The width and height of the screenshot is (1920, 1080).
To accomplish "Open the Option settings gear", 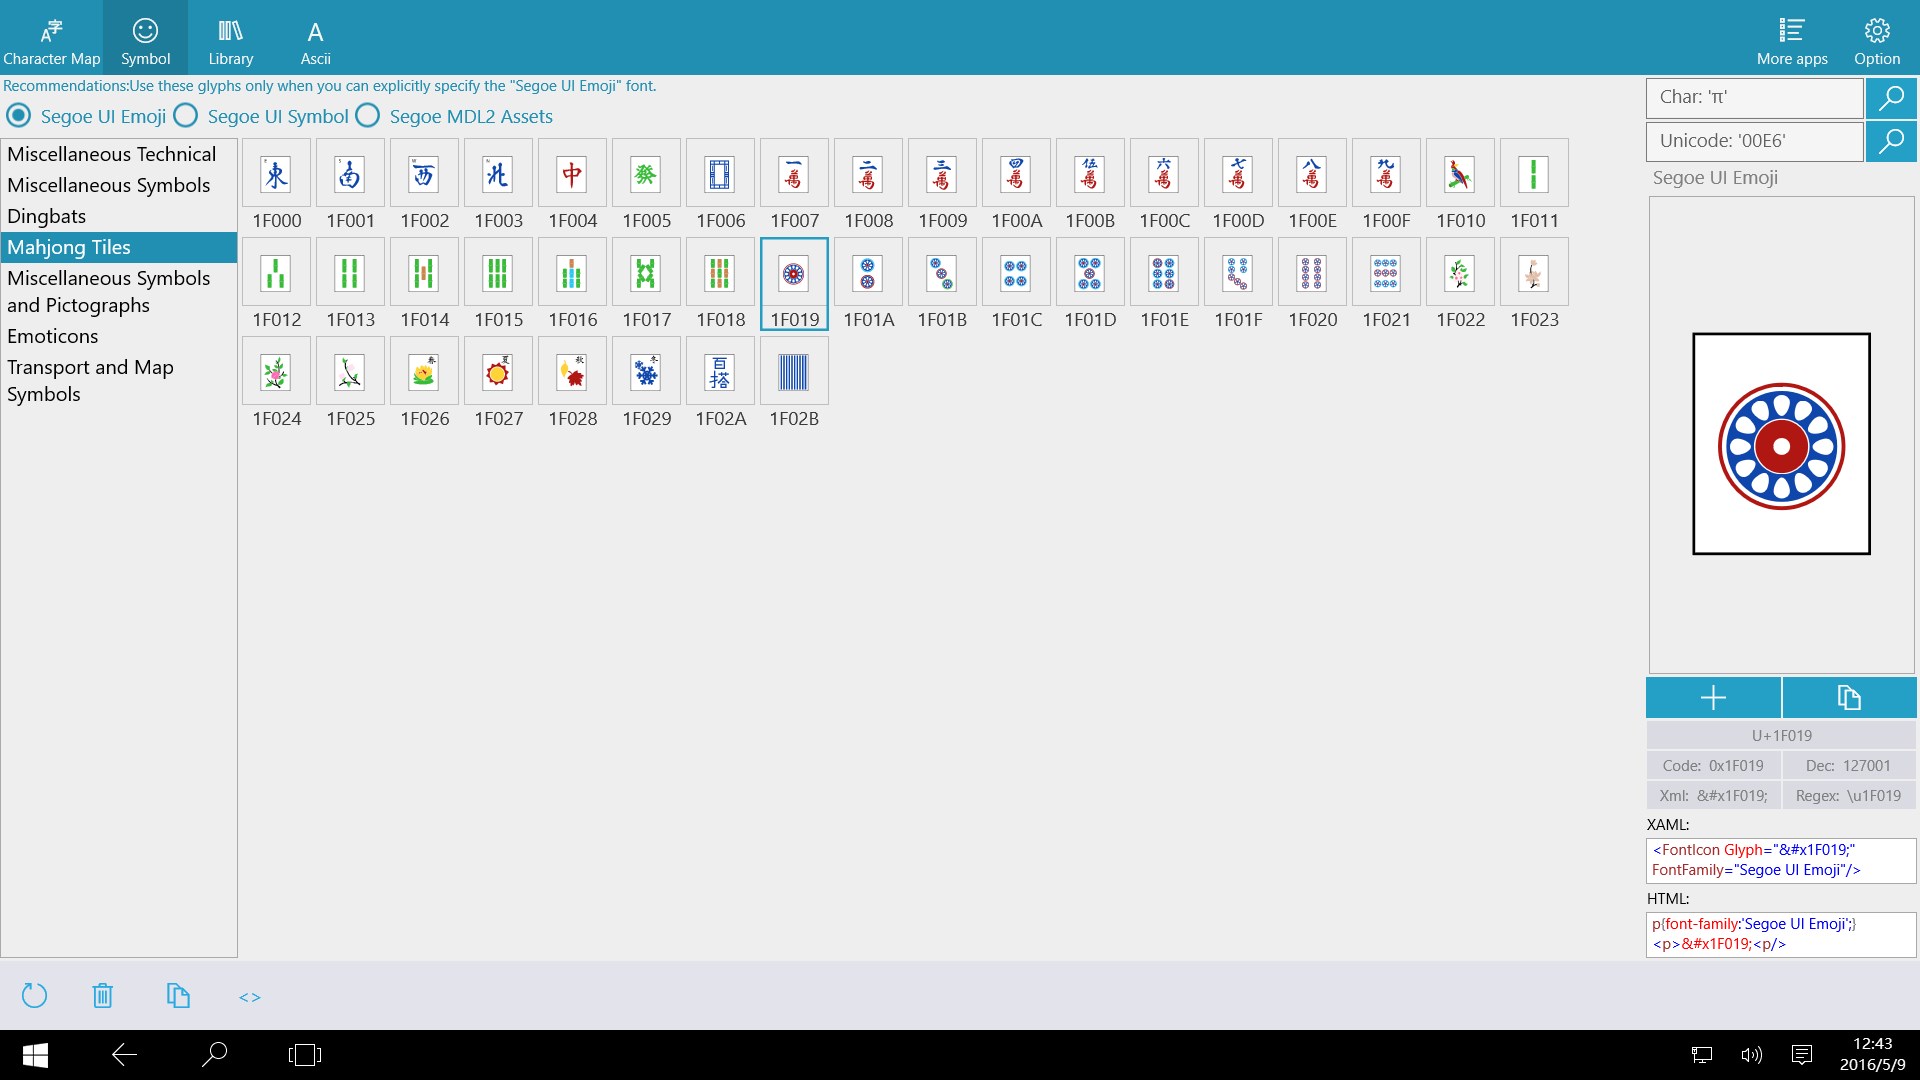I will [x=1876, y=40].
